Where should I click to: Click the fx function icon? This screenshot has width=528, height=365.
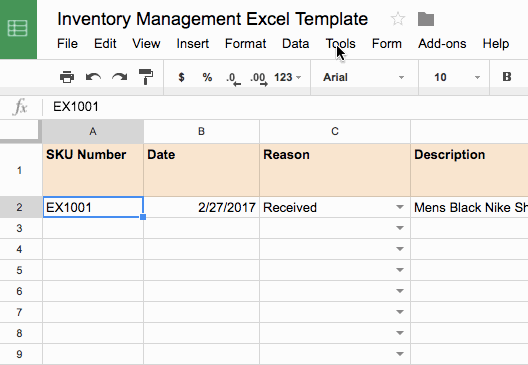[20, 107]
